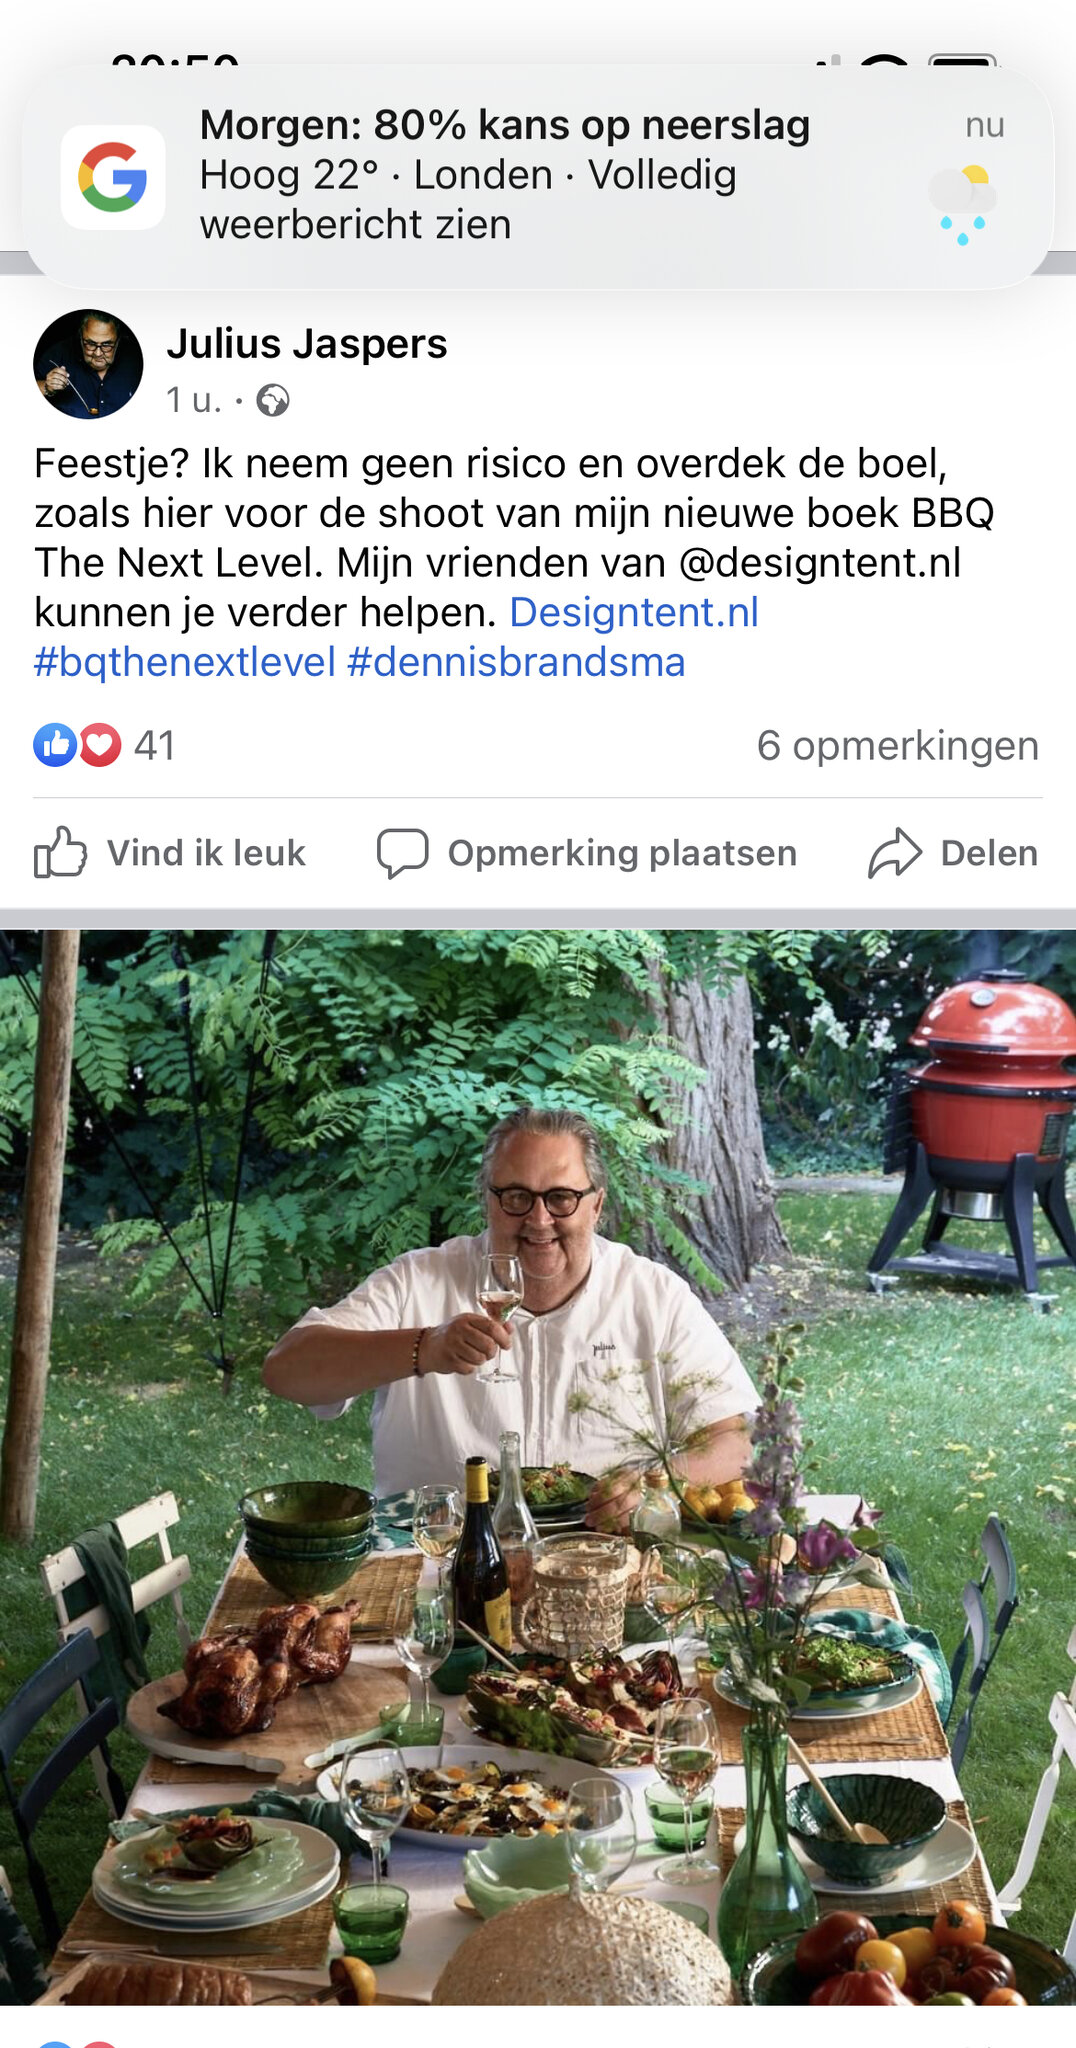The height and width of the screenshot is (2048, 1076).
Task: Open Julius Jaspers profile picture
Action: point(88,364)
